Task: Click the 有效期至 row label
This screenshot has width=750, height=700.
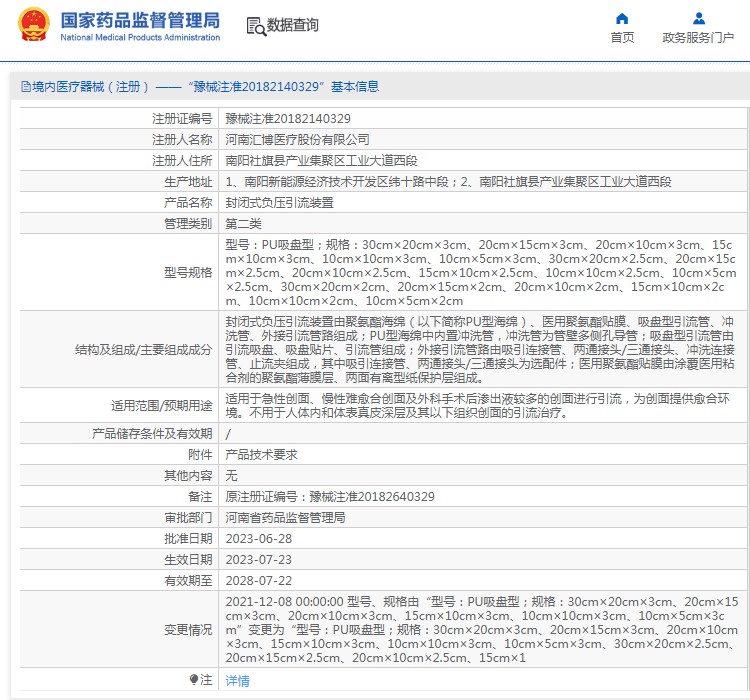Action: (188, 581)
